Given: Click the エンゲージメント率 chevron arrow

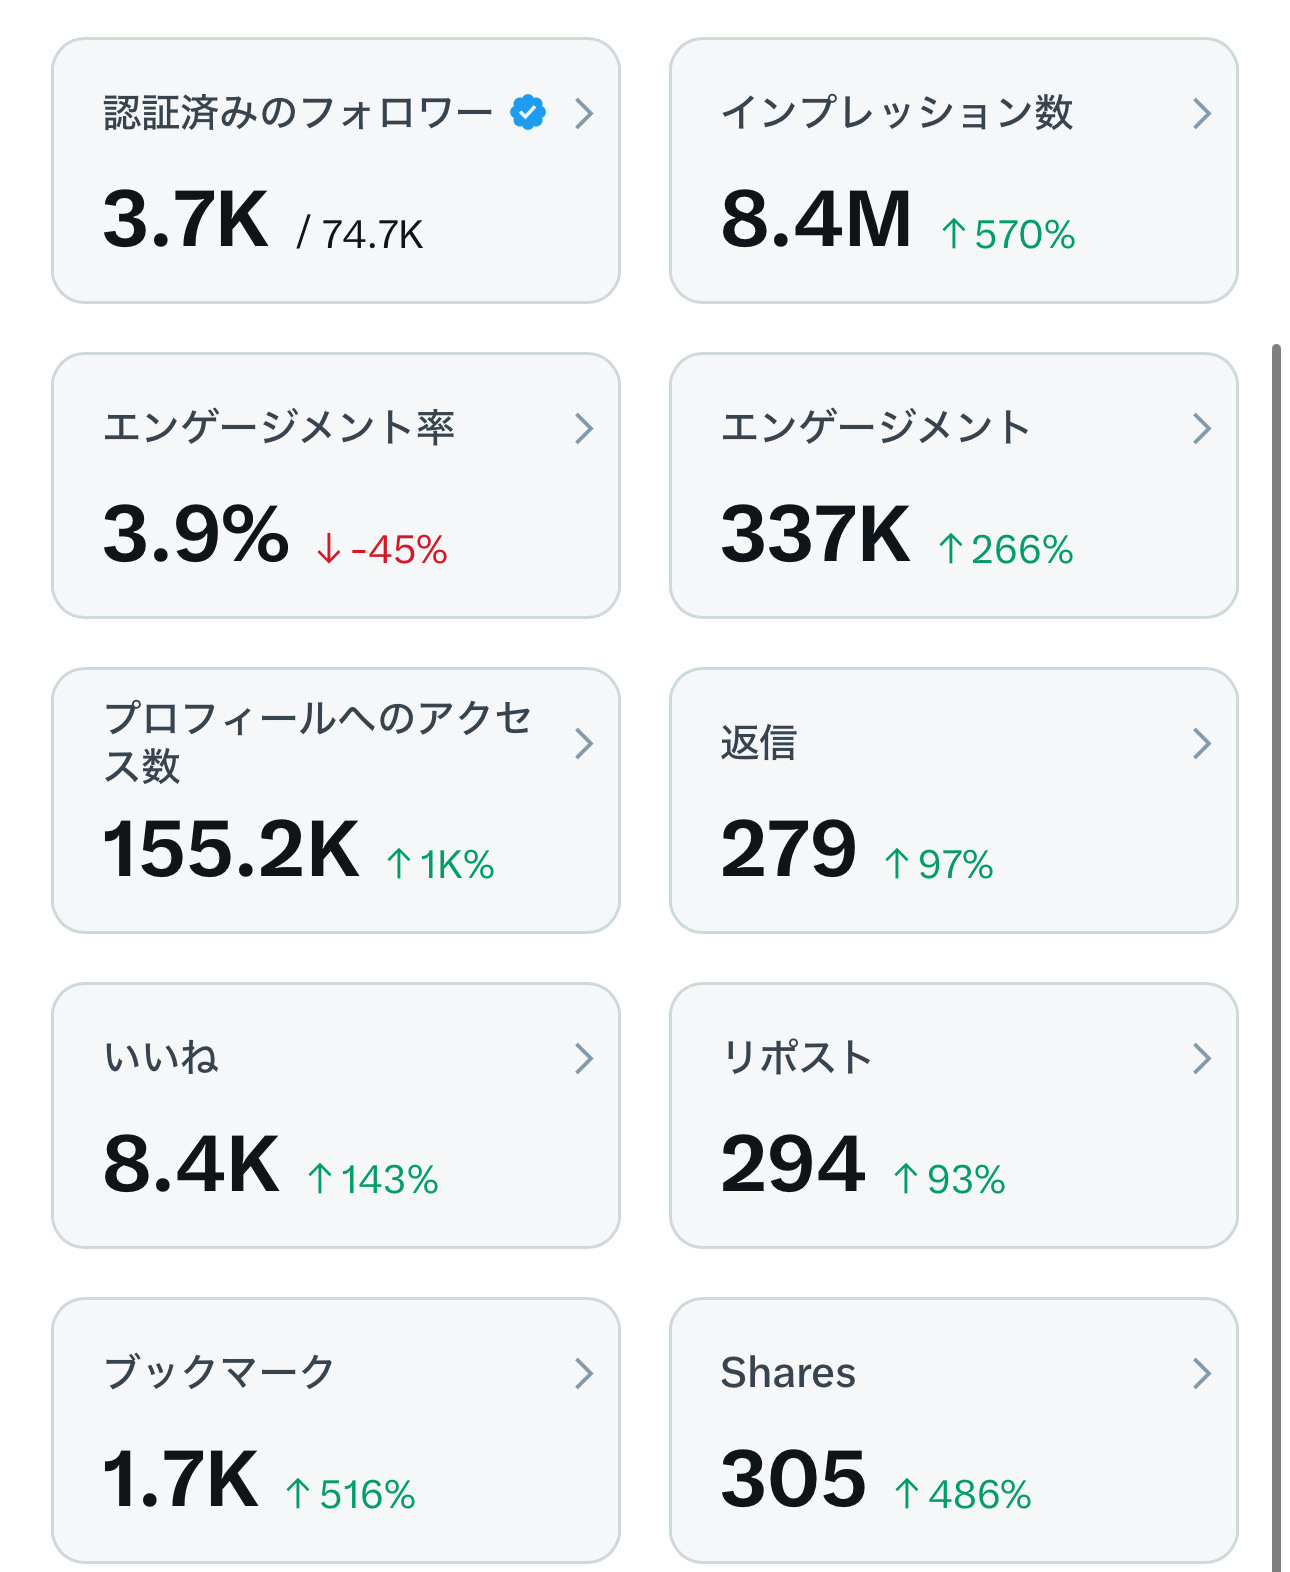Looking at the screenshot, I should [x=585, y=429].
